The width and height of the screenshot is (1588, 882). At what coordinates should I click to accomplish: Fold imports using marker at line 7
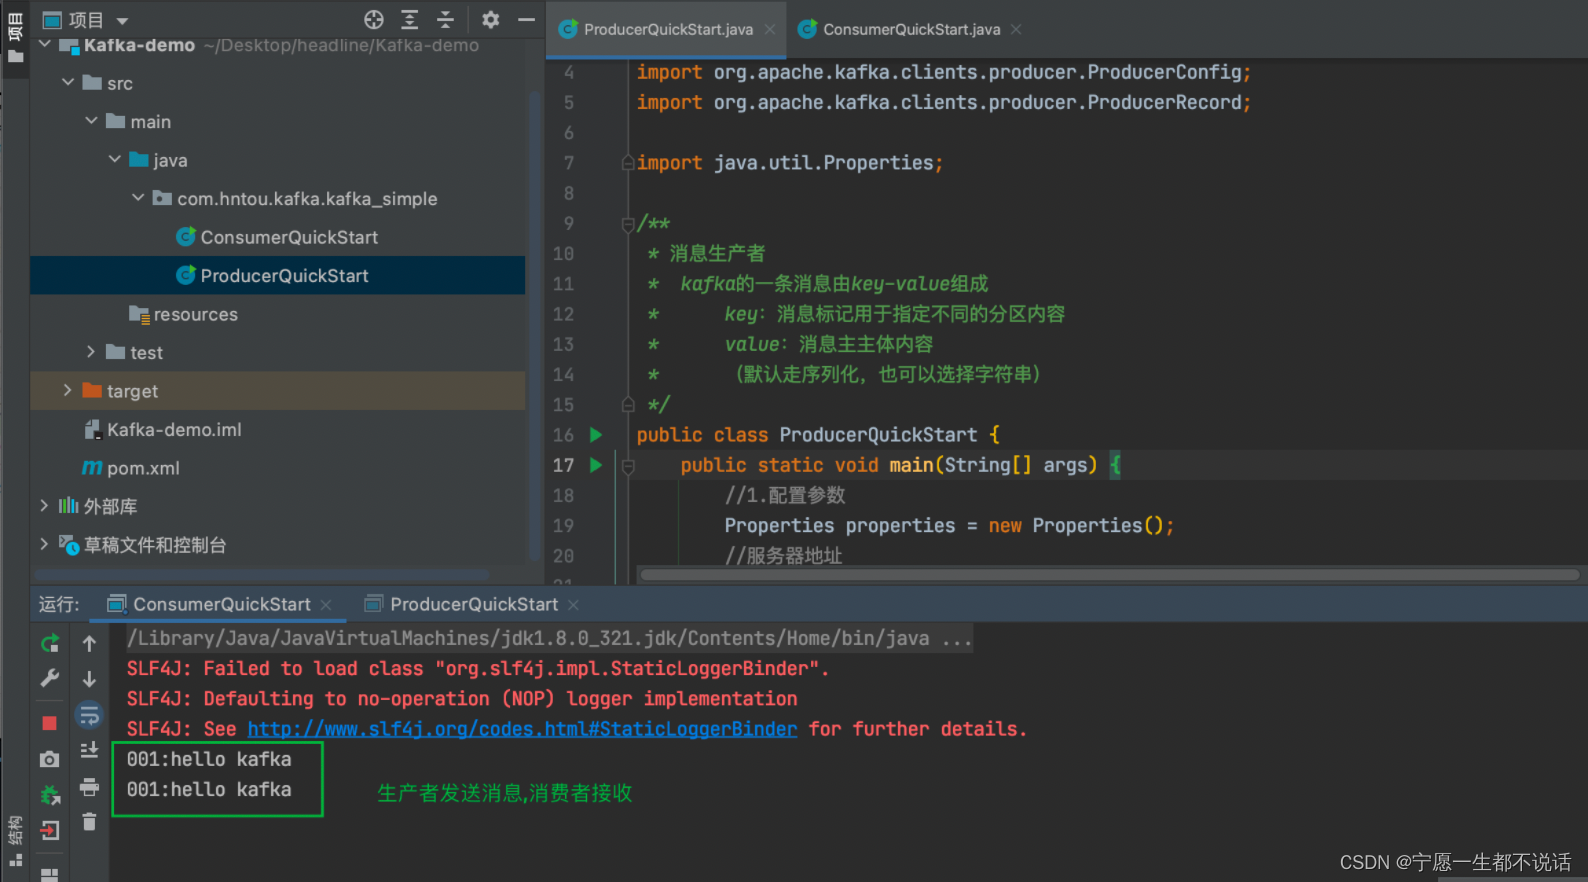[628, 163]
